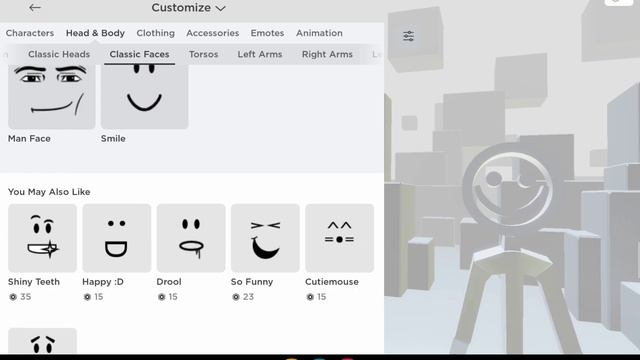640x360 pixels.
Task: Click the Happy :D name
Action: tap(103, 282)
